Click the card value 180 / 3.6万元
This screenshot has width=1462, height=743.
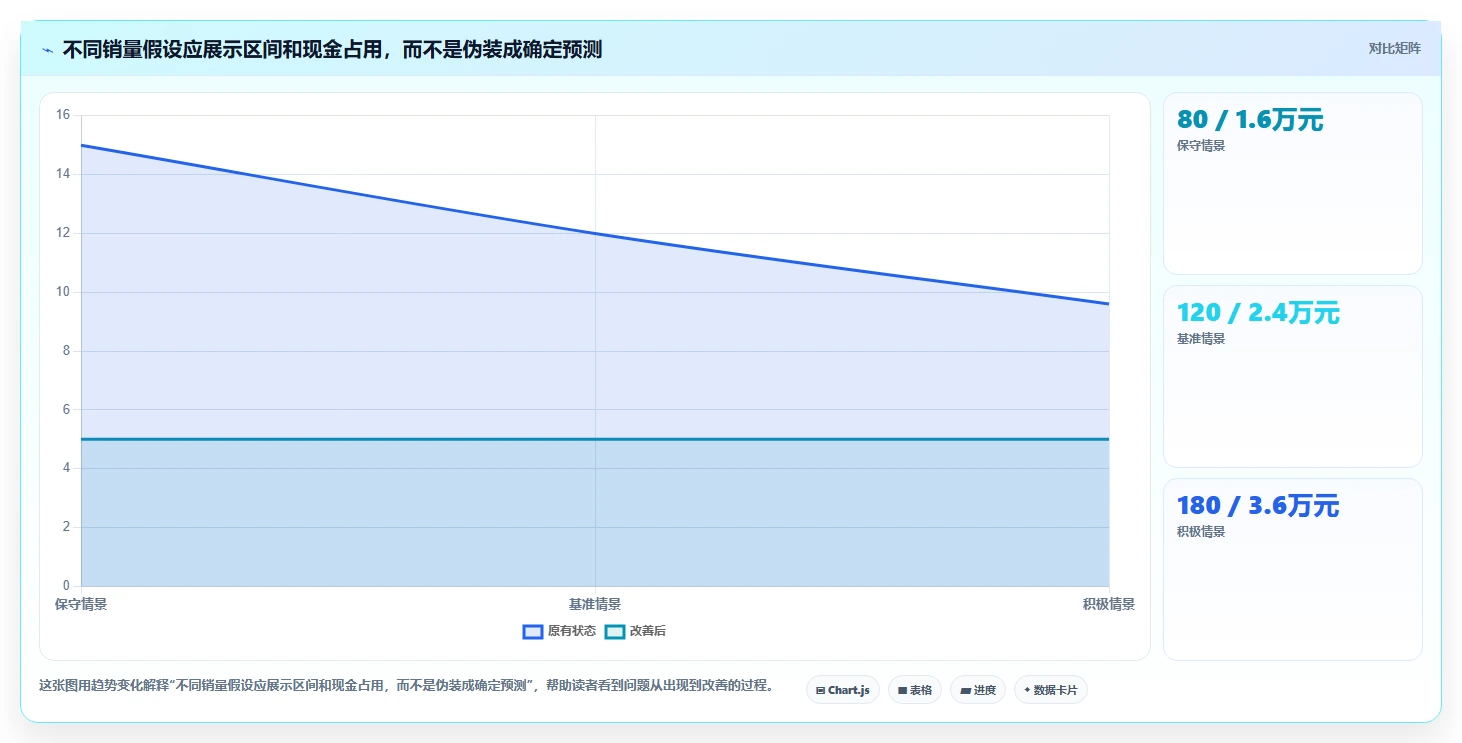pyautogui.click(x=1258, y=506)
